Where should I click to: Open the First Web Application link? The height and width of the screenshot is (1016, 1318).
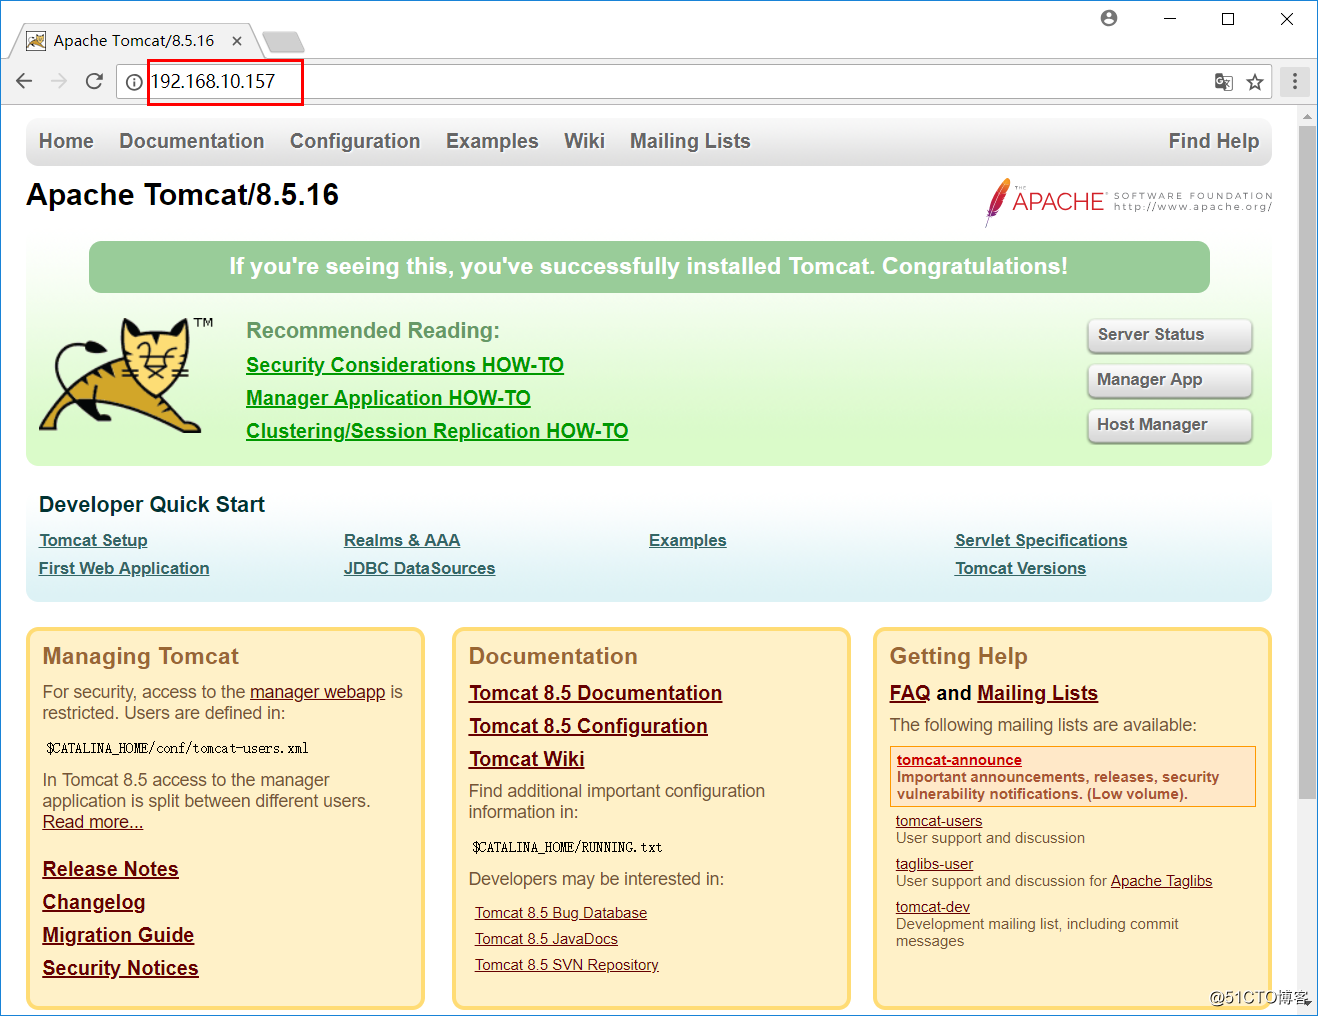click(124, 568)
